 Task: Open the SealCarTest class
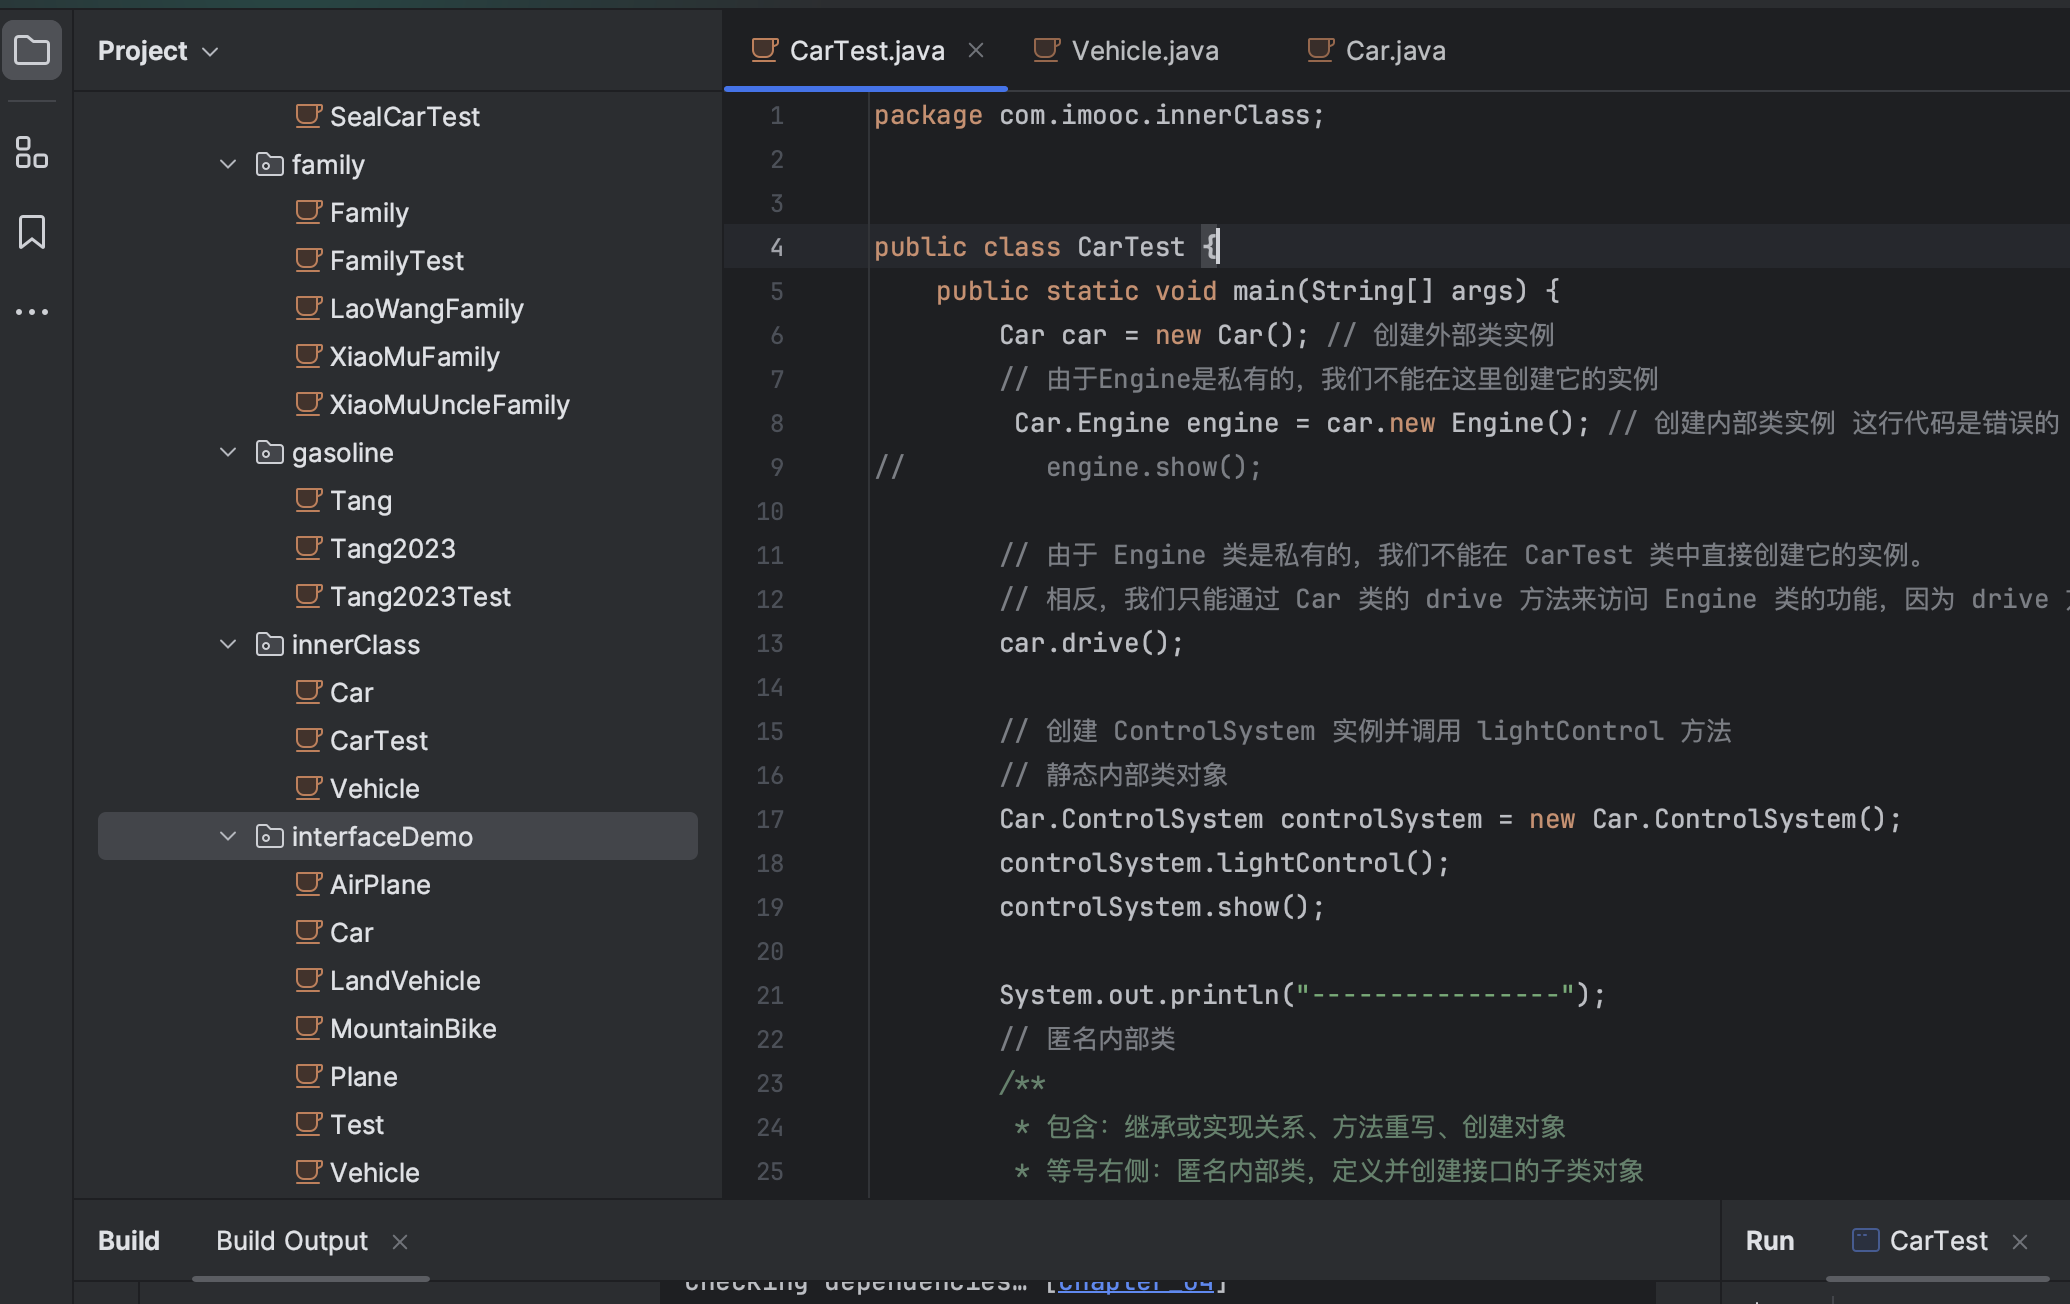tap(405, 116)
